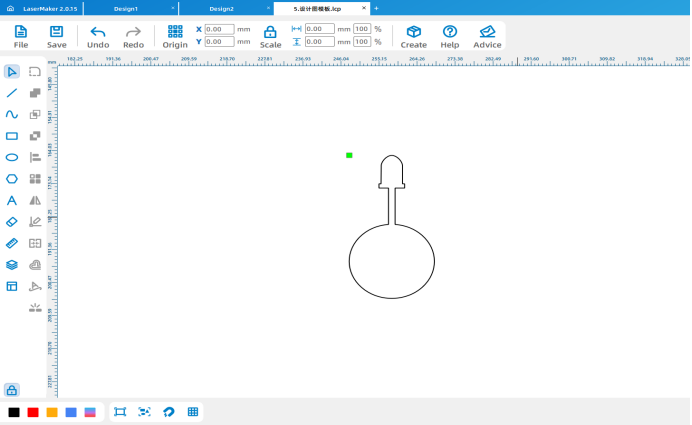This screenshot has height=425, width=692.
Task: Activate the Text tool
Action: pyautogui.click(x=12, y=200)
